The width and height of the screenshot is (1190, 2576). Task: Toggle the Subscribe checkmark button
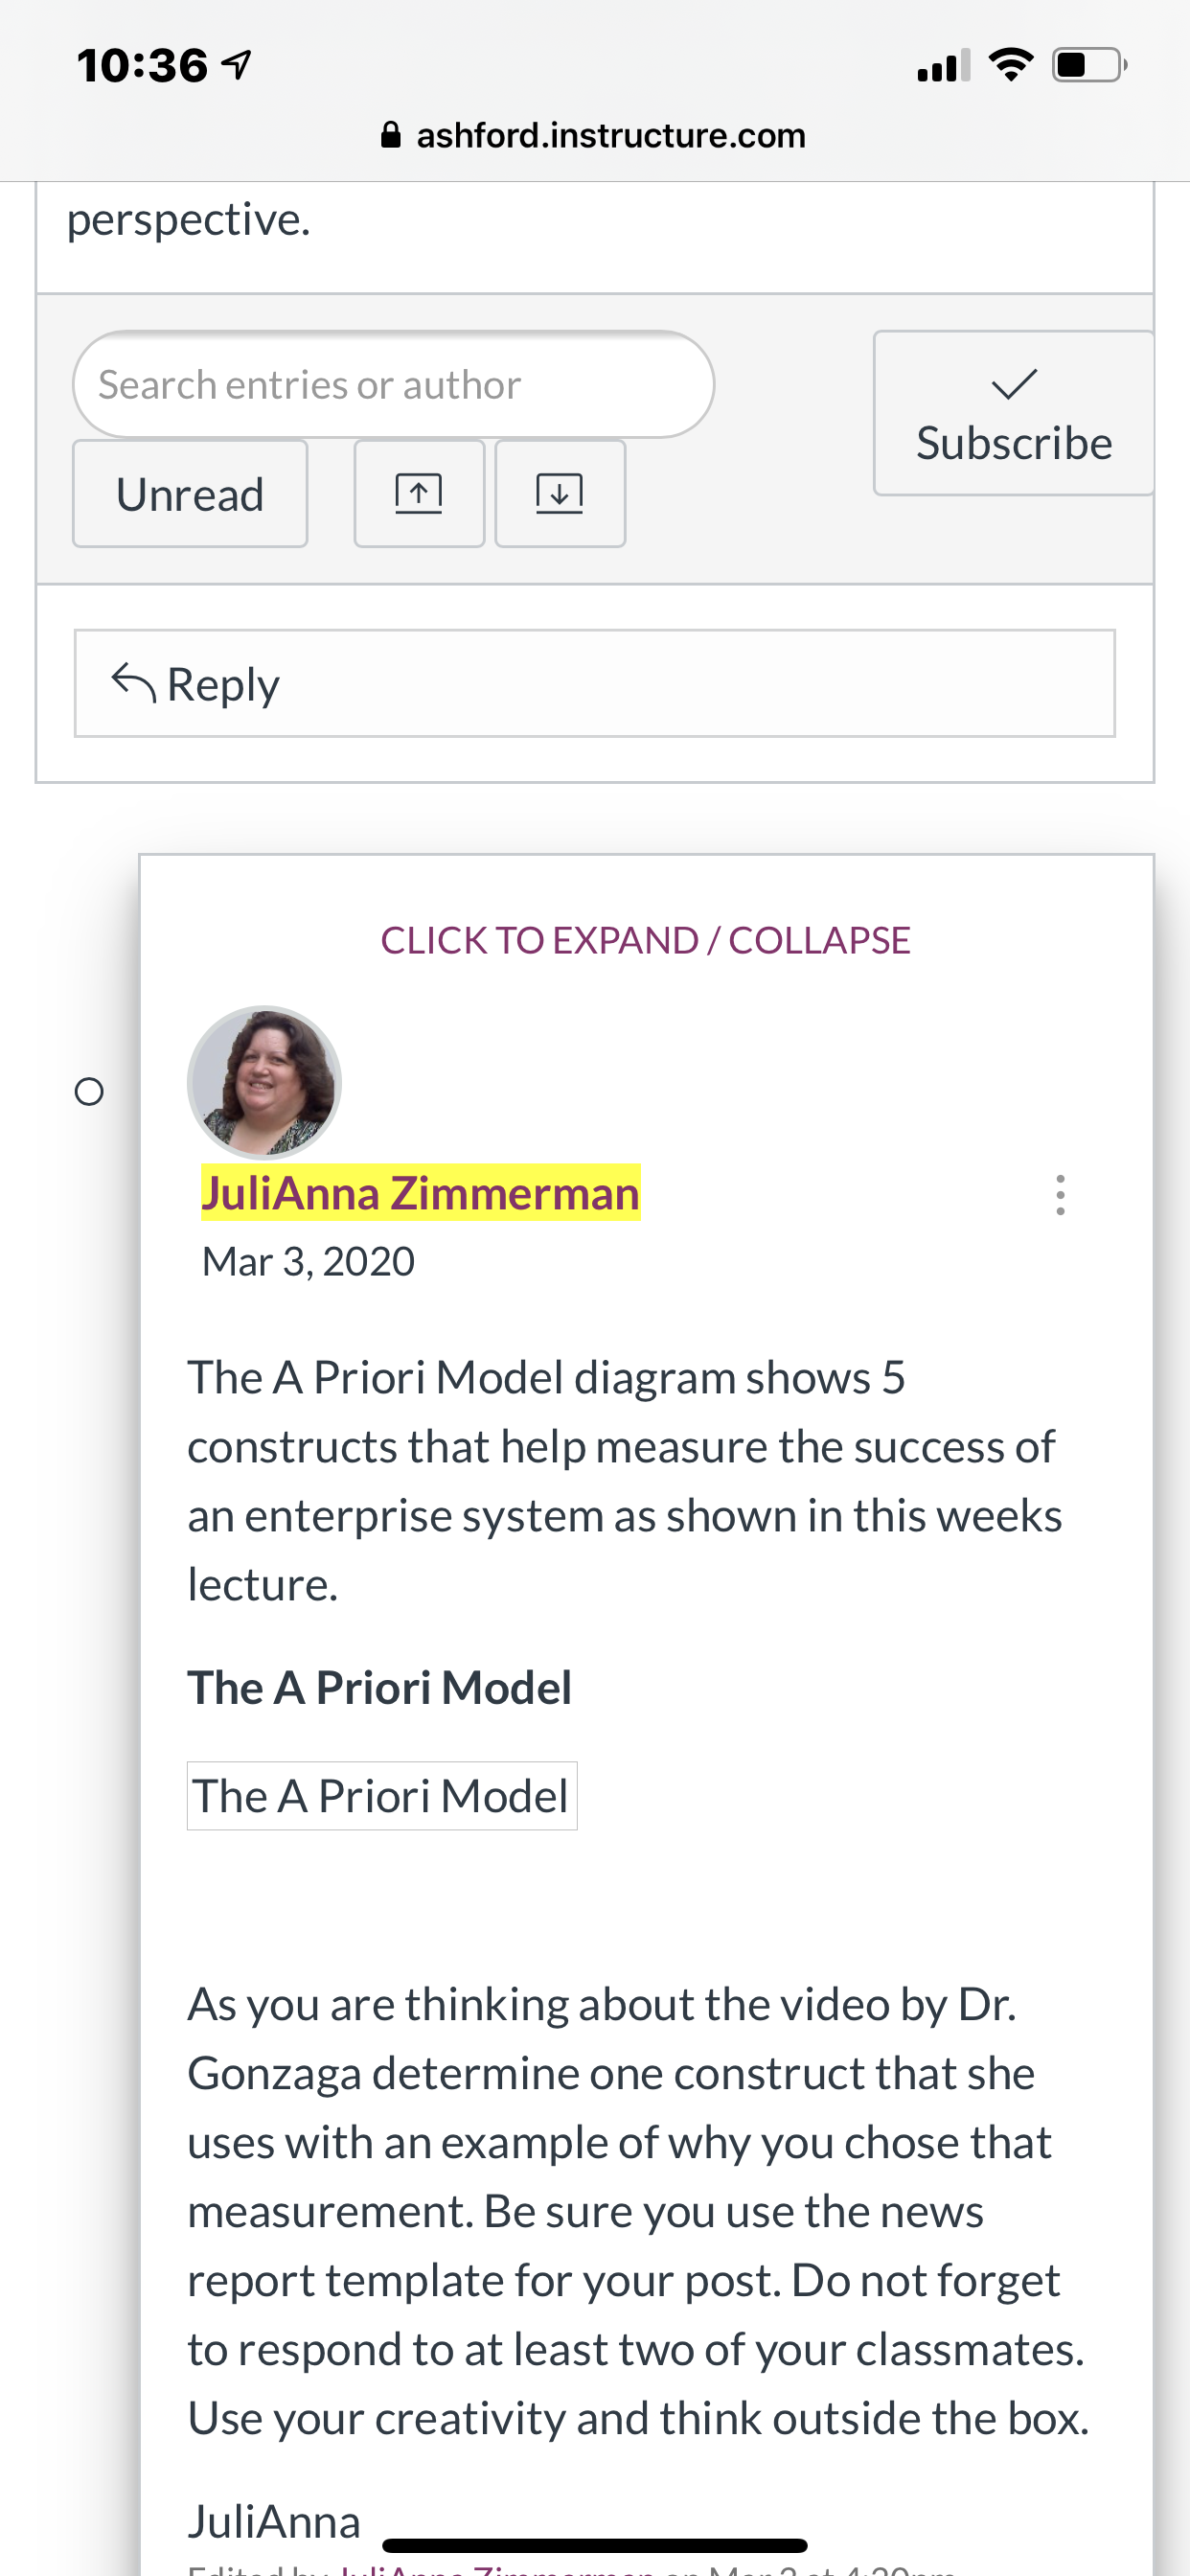[x=1014, y=413]
